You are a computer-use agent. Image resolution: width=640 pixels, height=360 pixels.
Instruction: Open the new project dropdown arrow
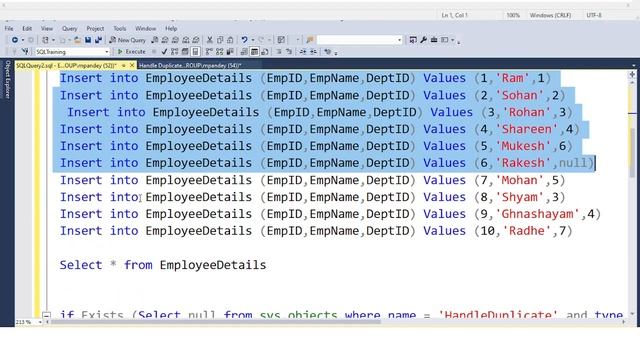click(53, 40)
